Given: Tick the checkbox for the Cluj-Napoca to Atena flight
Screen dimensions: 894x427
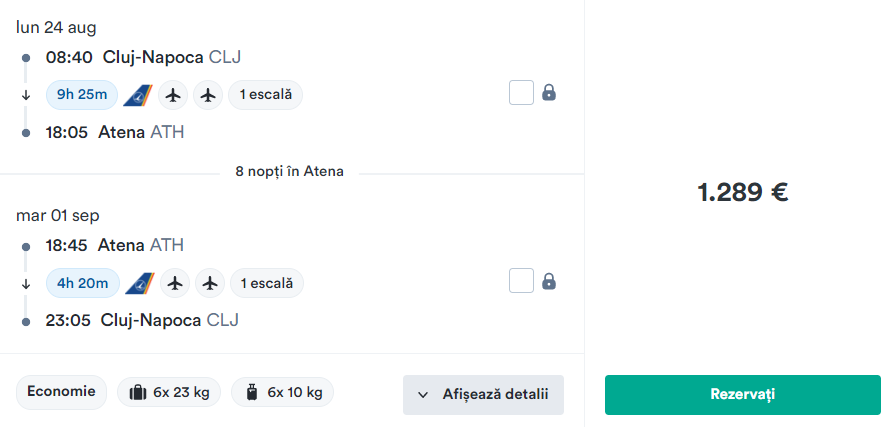Looking at the screenshot, I should (x=521, y=93).
